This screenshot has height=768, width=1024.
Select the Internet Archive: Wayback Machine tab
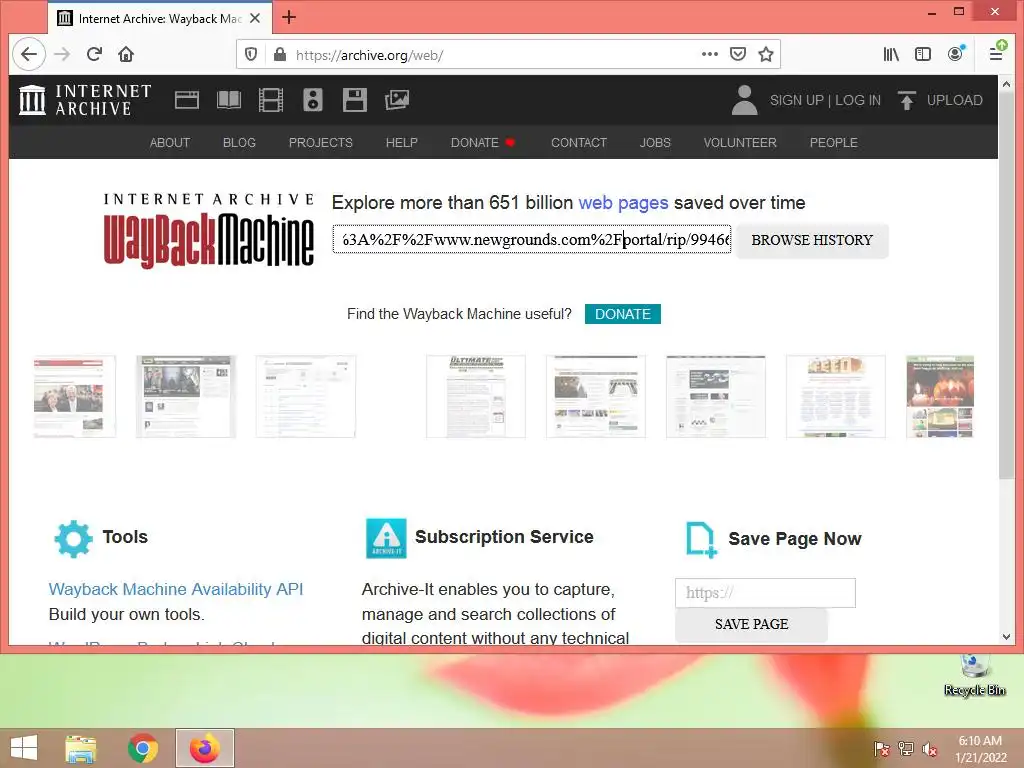160,18
